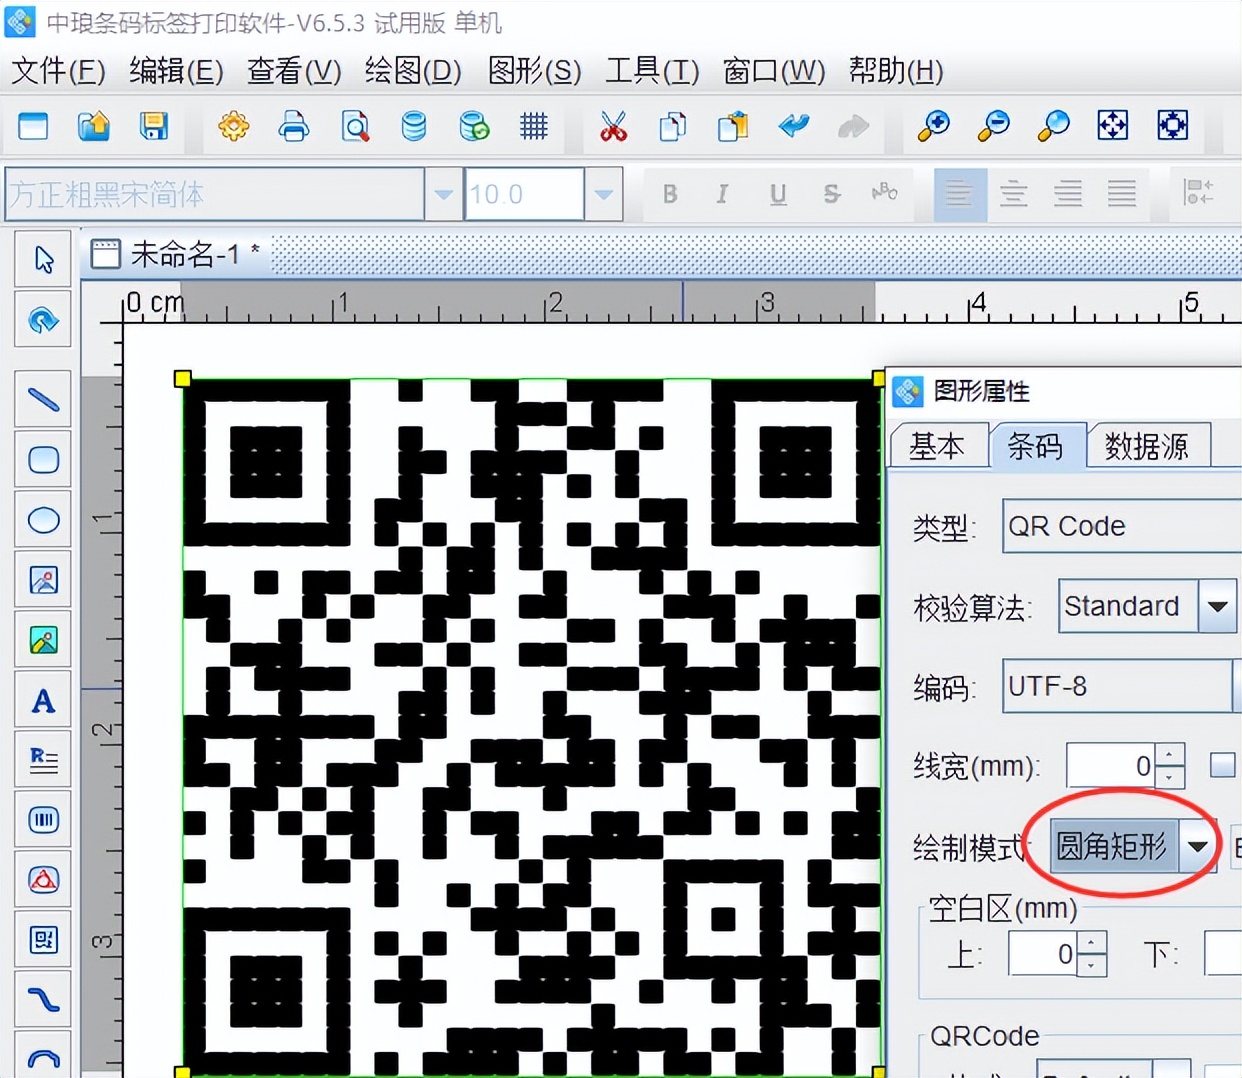Select the rotate tool in the left toolbox
The width and height of the screenshot is (1242, 1078).
(43, 320)
